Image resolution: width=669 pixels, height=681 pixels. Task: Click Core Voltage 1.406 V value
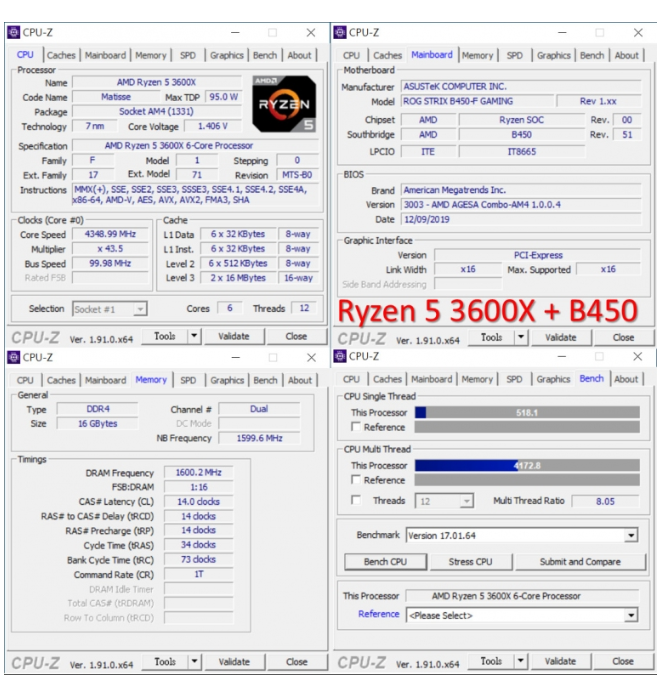click(213, 126)
